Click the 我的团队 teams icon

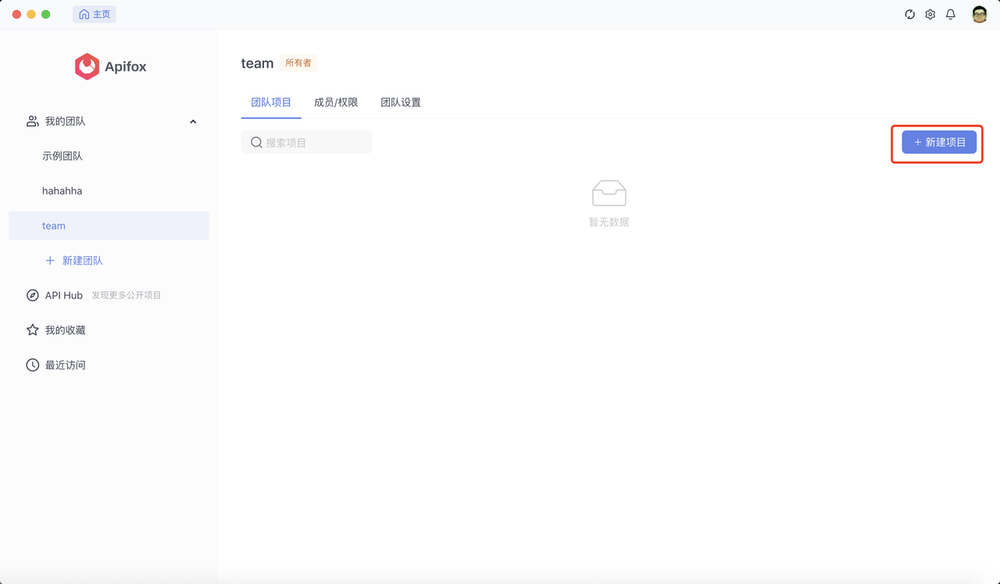31,121
